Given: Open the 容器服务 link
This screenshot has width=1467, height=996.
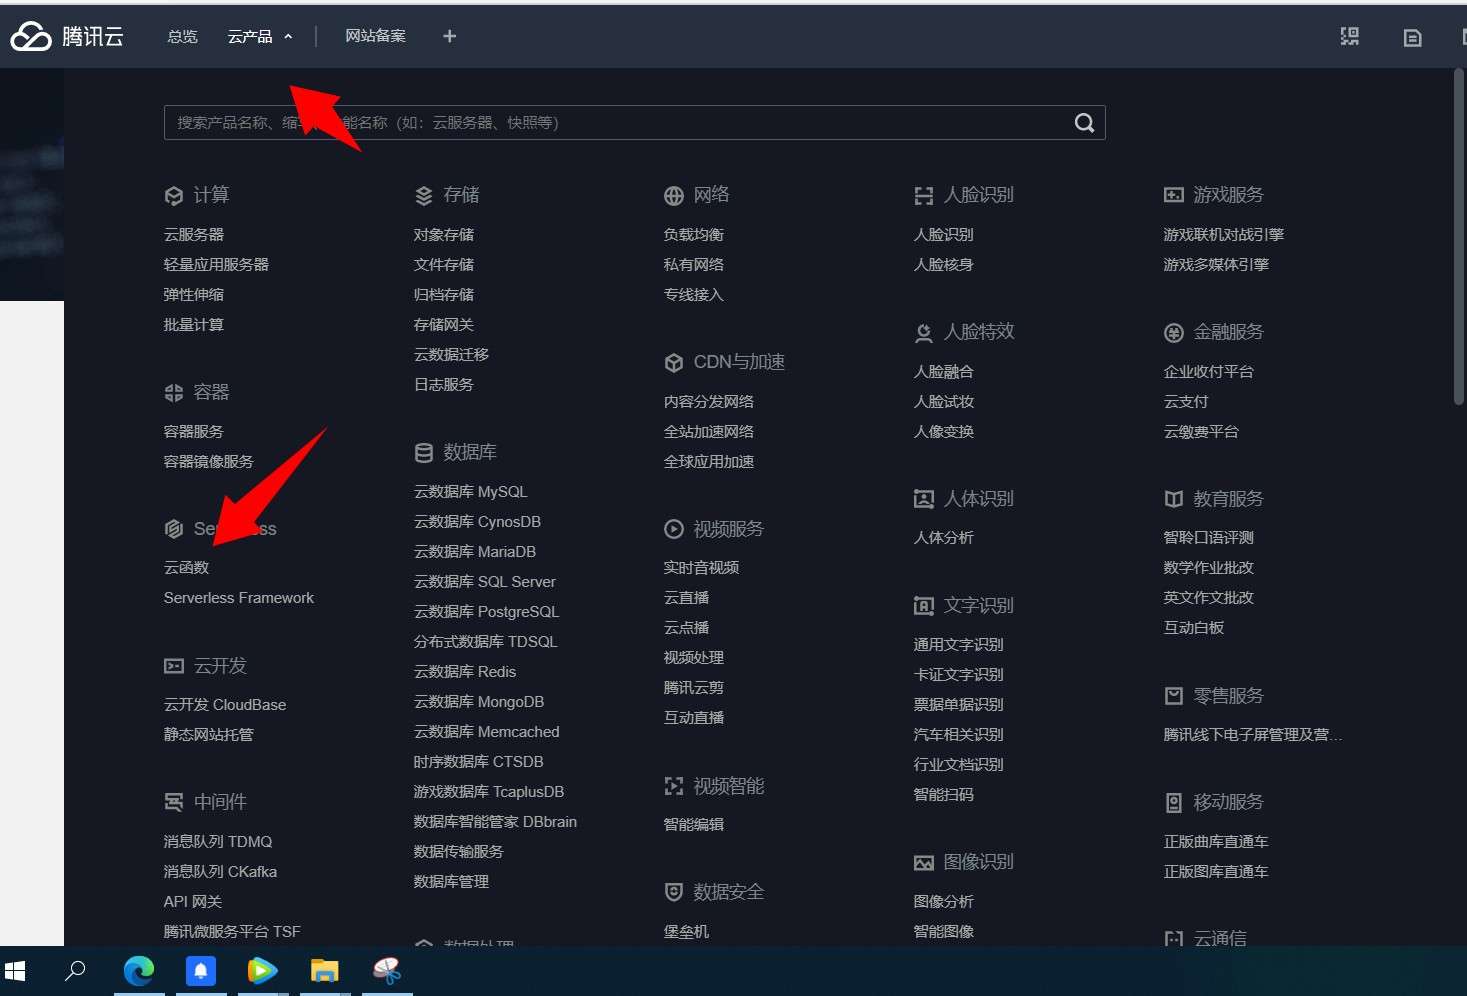Looking at the screenshot, I should [x=194, y=432].
